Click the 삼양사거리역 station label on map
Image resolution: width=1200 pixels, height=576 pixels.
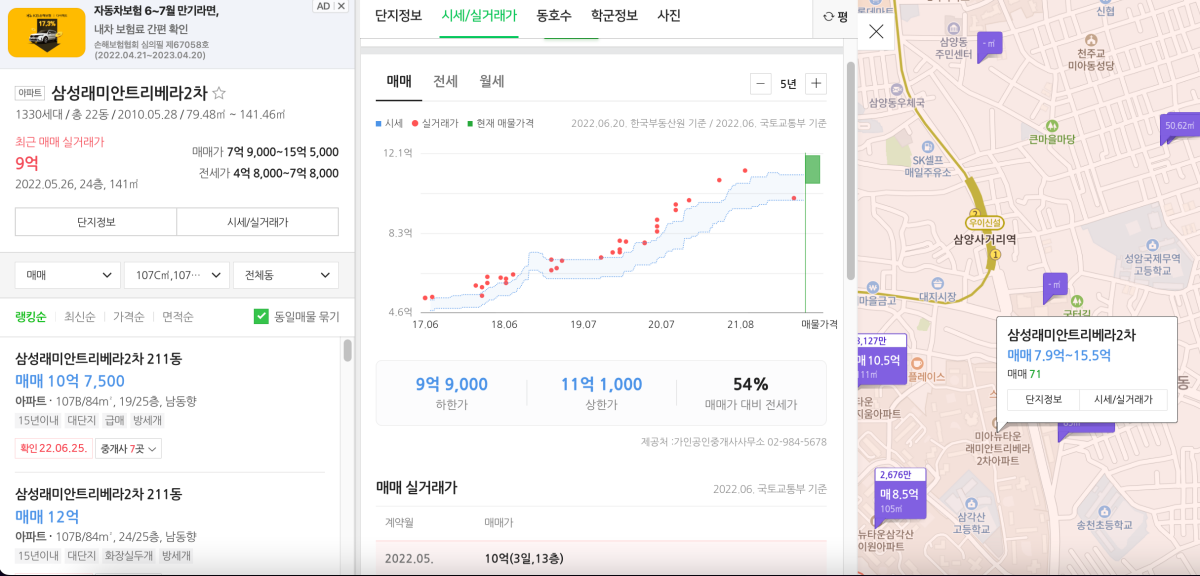click(x=984, y=240)
